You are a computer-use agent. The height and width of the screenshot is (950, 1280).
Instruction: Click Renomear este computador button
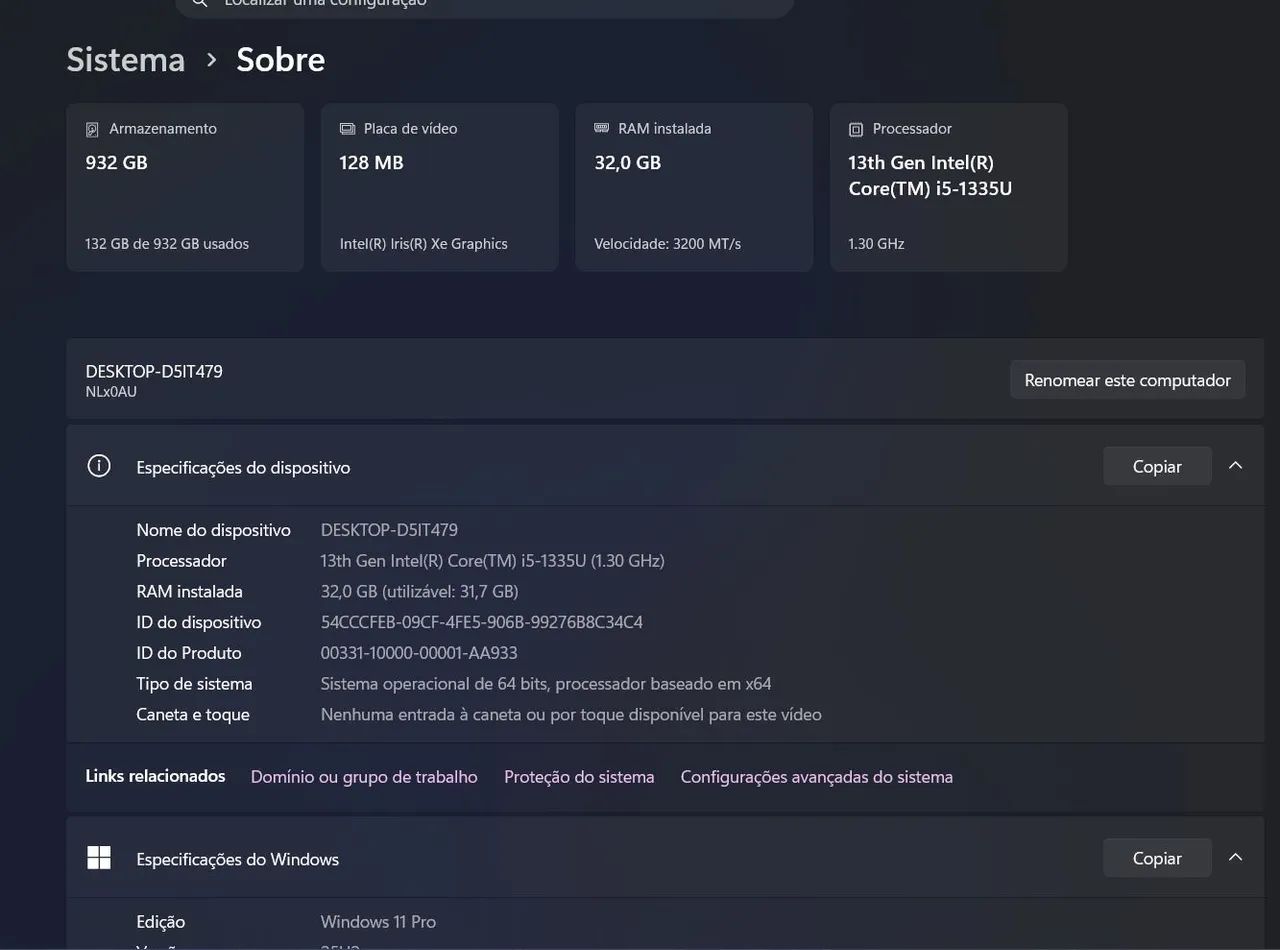[x=1127, y=380]
